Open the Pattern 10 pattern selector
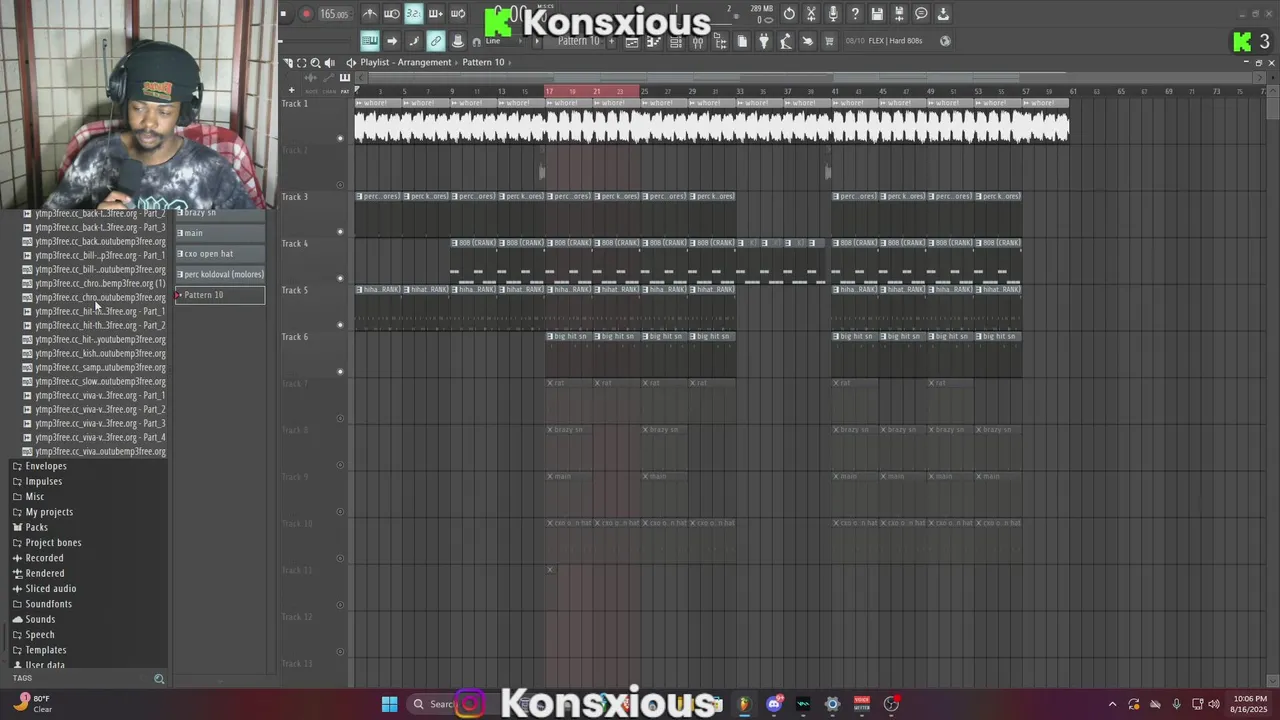 (578, 41)
